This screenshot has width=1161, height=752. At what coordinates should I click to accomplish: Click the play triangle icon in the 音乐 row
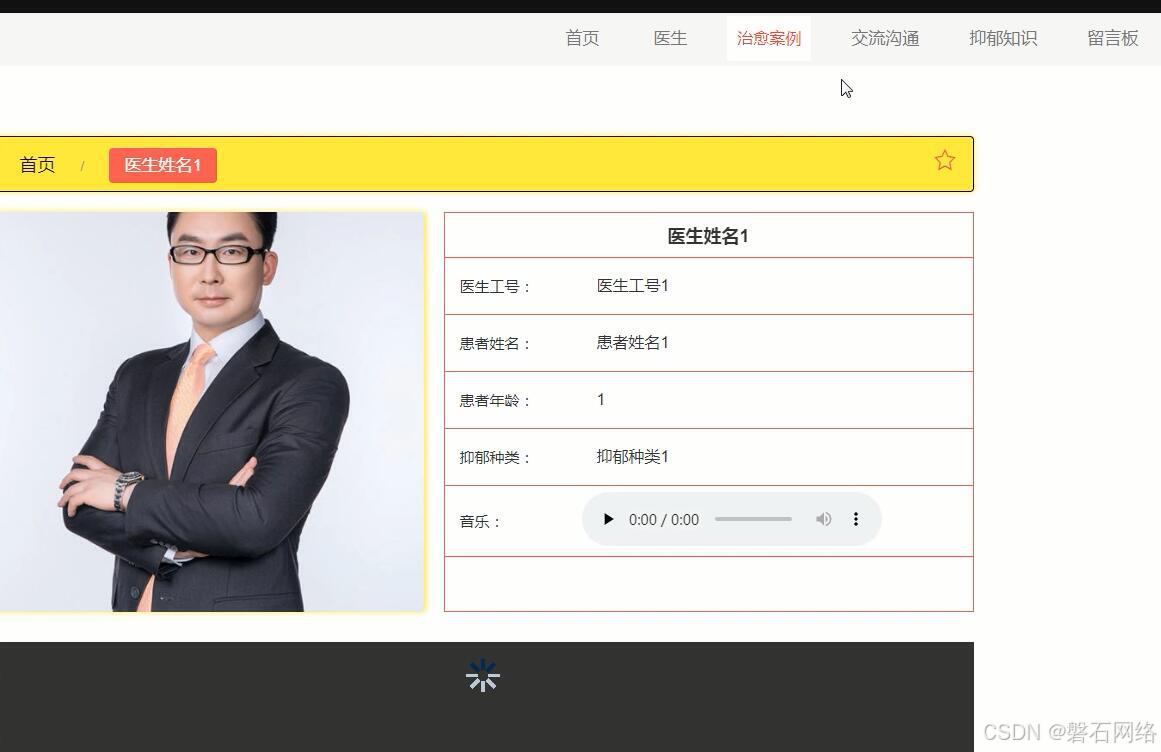click(x=608, y=519)
